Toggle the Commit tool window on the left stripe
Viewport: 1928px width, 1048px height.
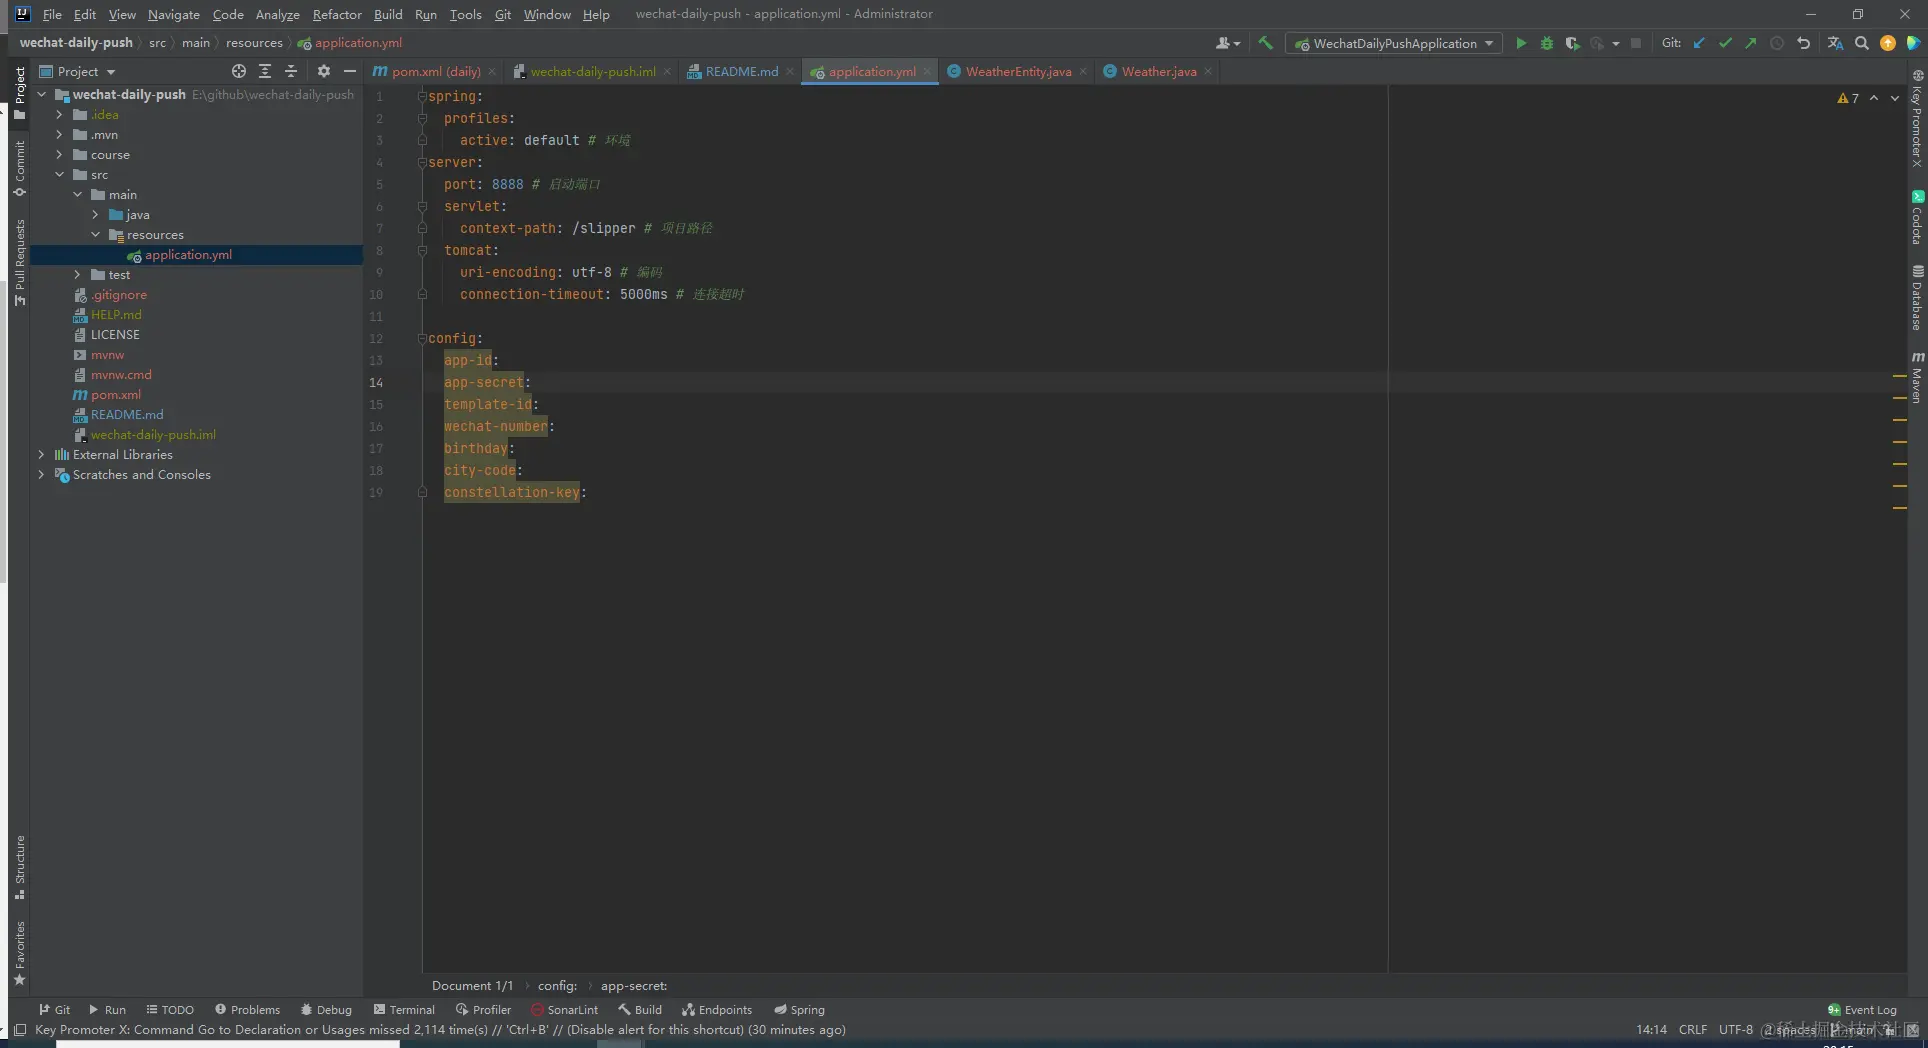tap(19, 168)
